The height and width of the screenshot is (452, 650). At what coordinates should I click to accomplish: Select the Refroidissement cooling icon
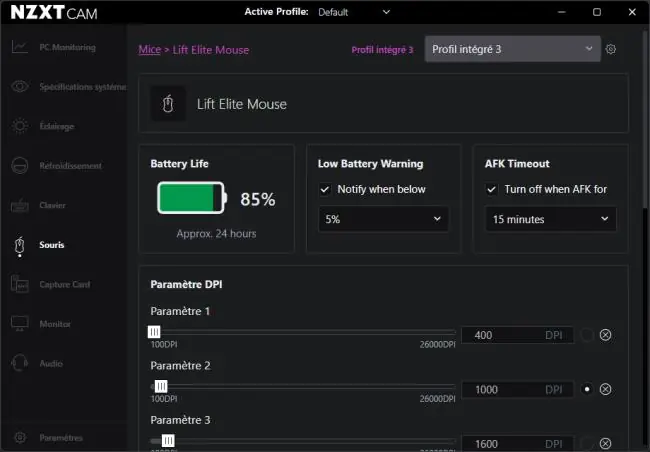click(x=19, y=165)
